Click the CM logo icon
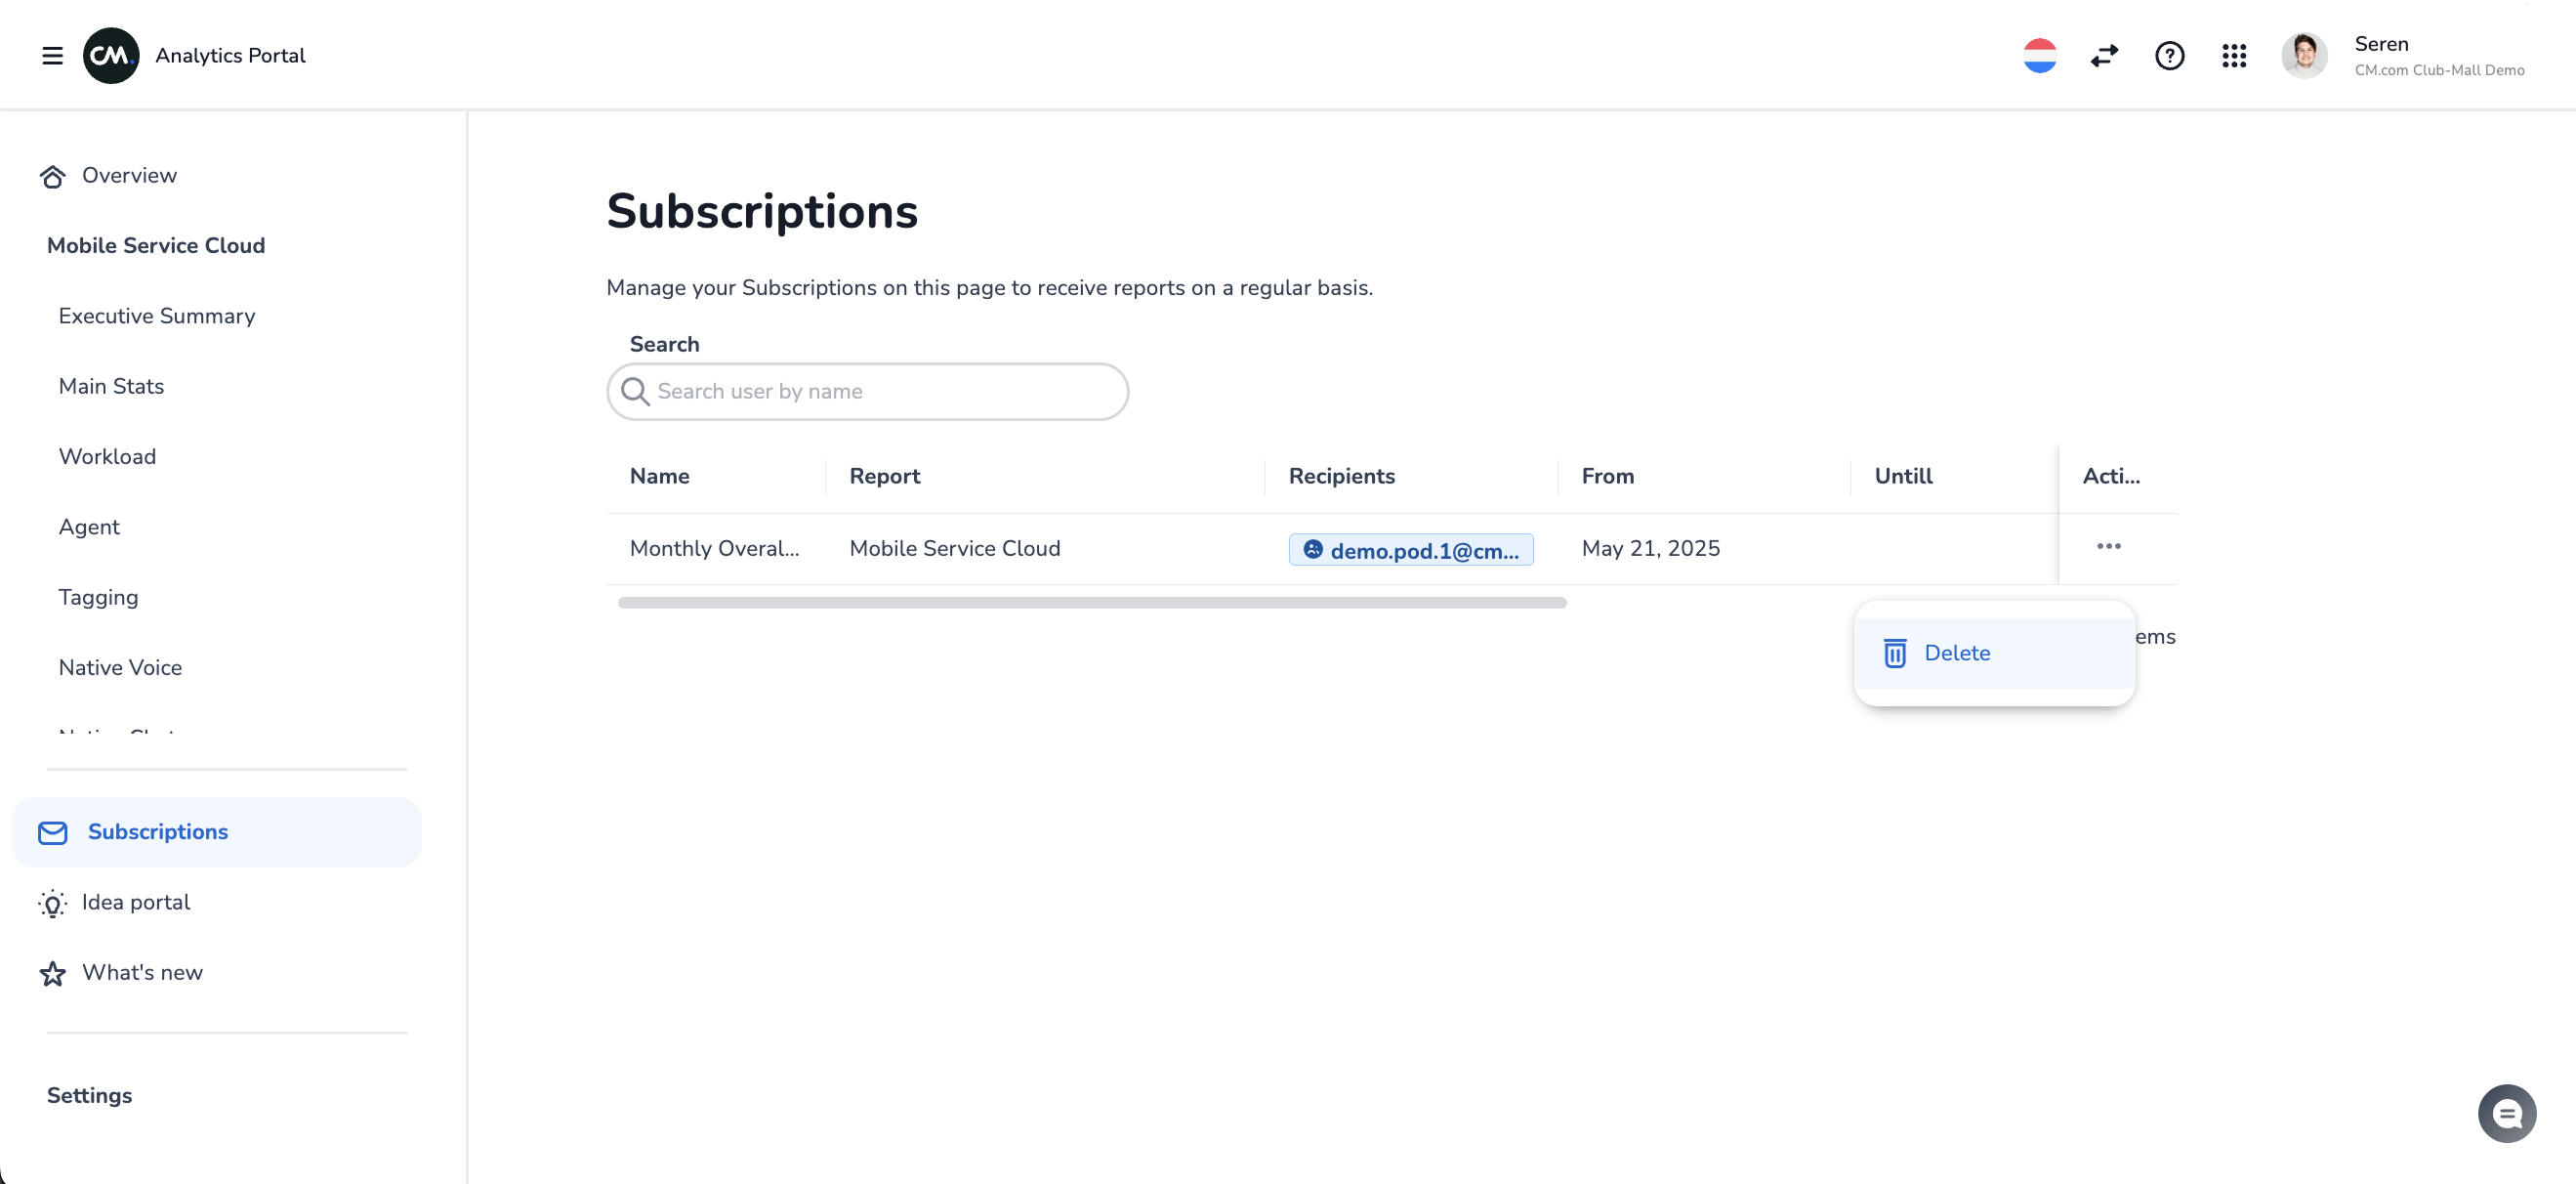Screen dimensions: 2576x1184 coord(110,56)
